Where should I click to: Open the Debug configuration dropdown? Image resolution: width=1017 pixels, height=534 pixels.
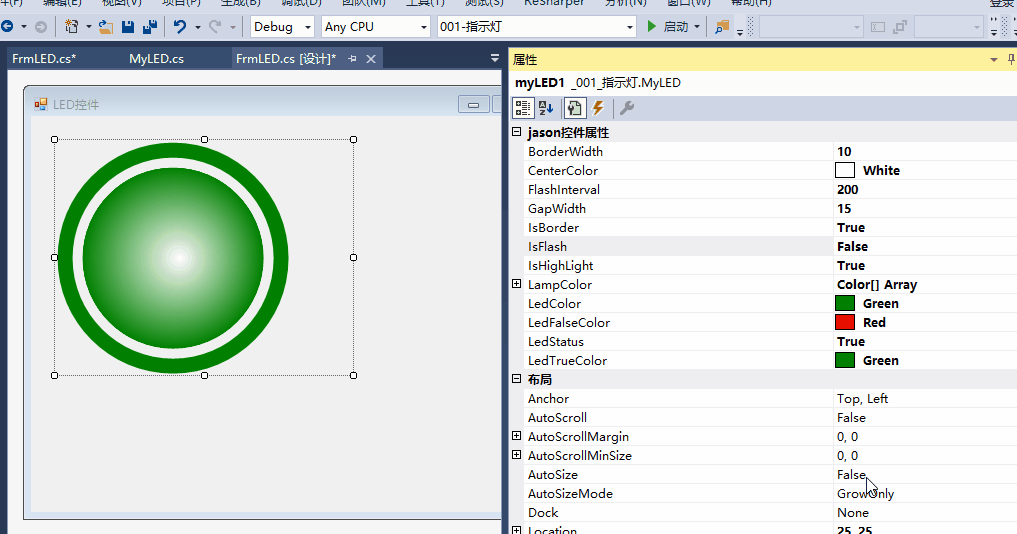(x=308, y=27)
